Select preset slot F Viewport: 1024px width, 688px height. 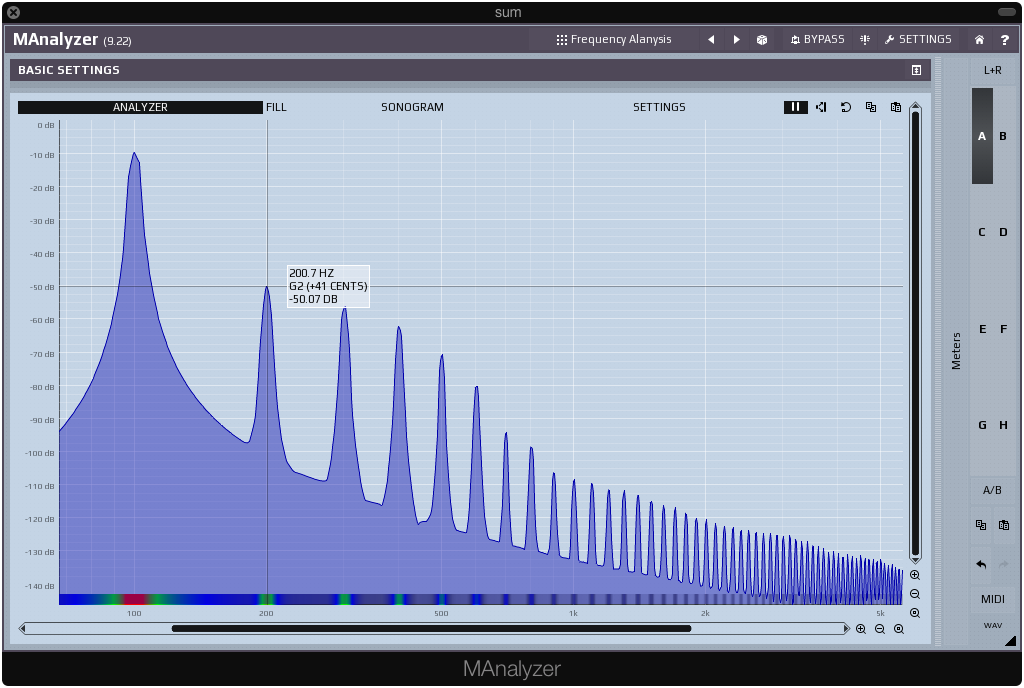[x=1003, y=329]
